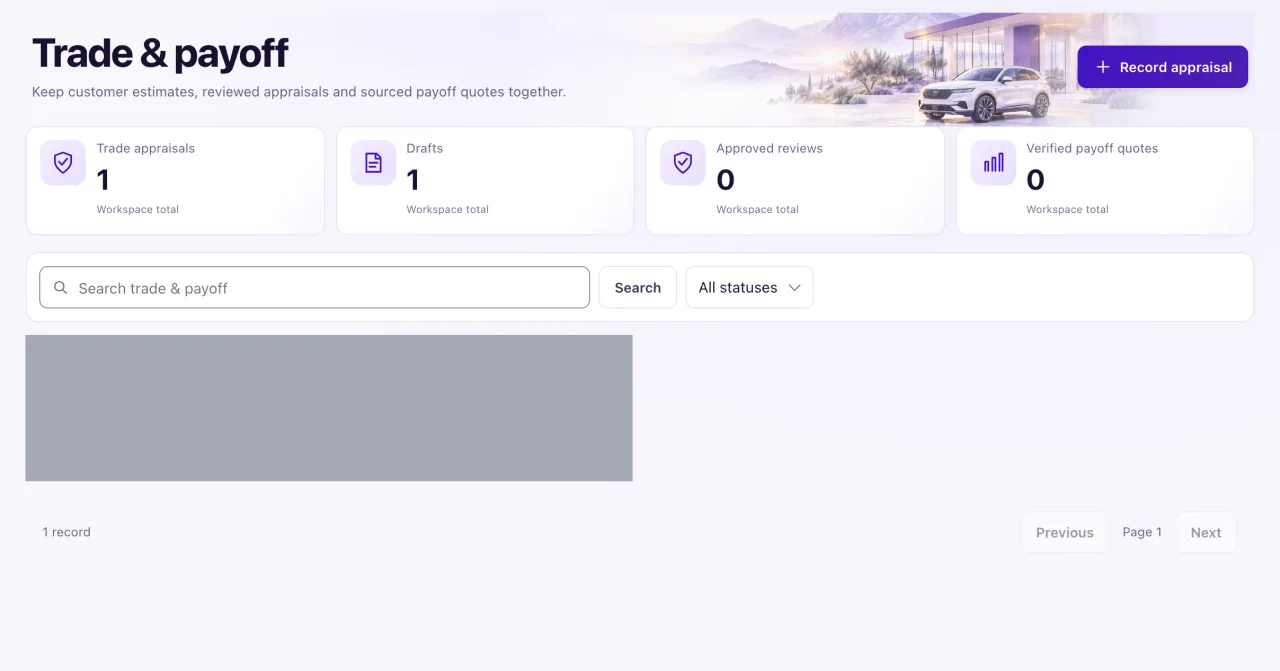
Task: Click the Previous page button
Action: 1065,532
